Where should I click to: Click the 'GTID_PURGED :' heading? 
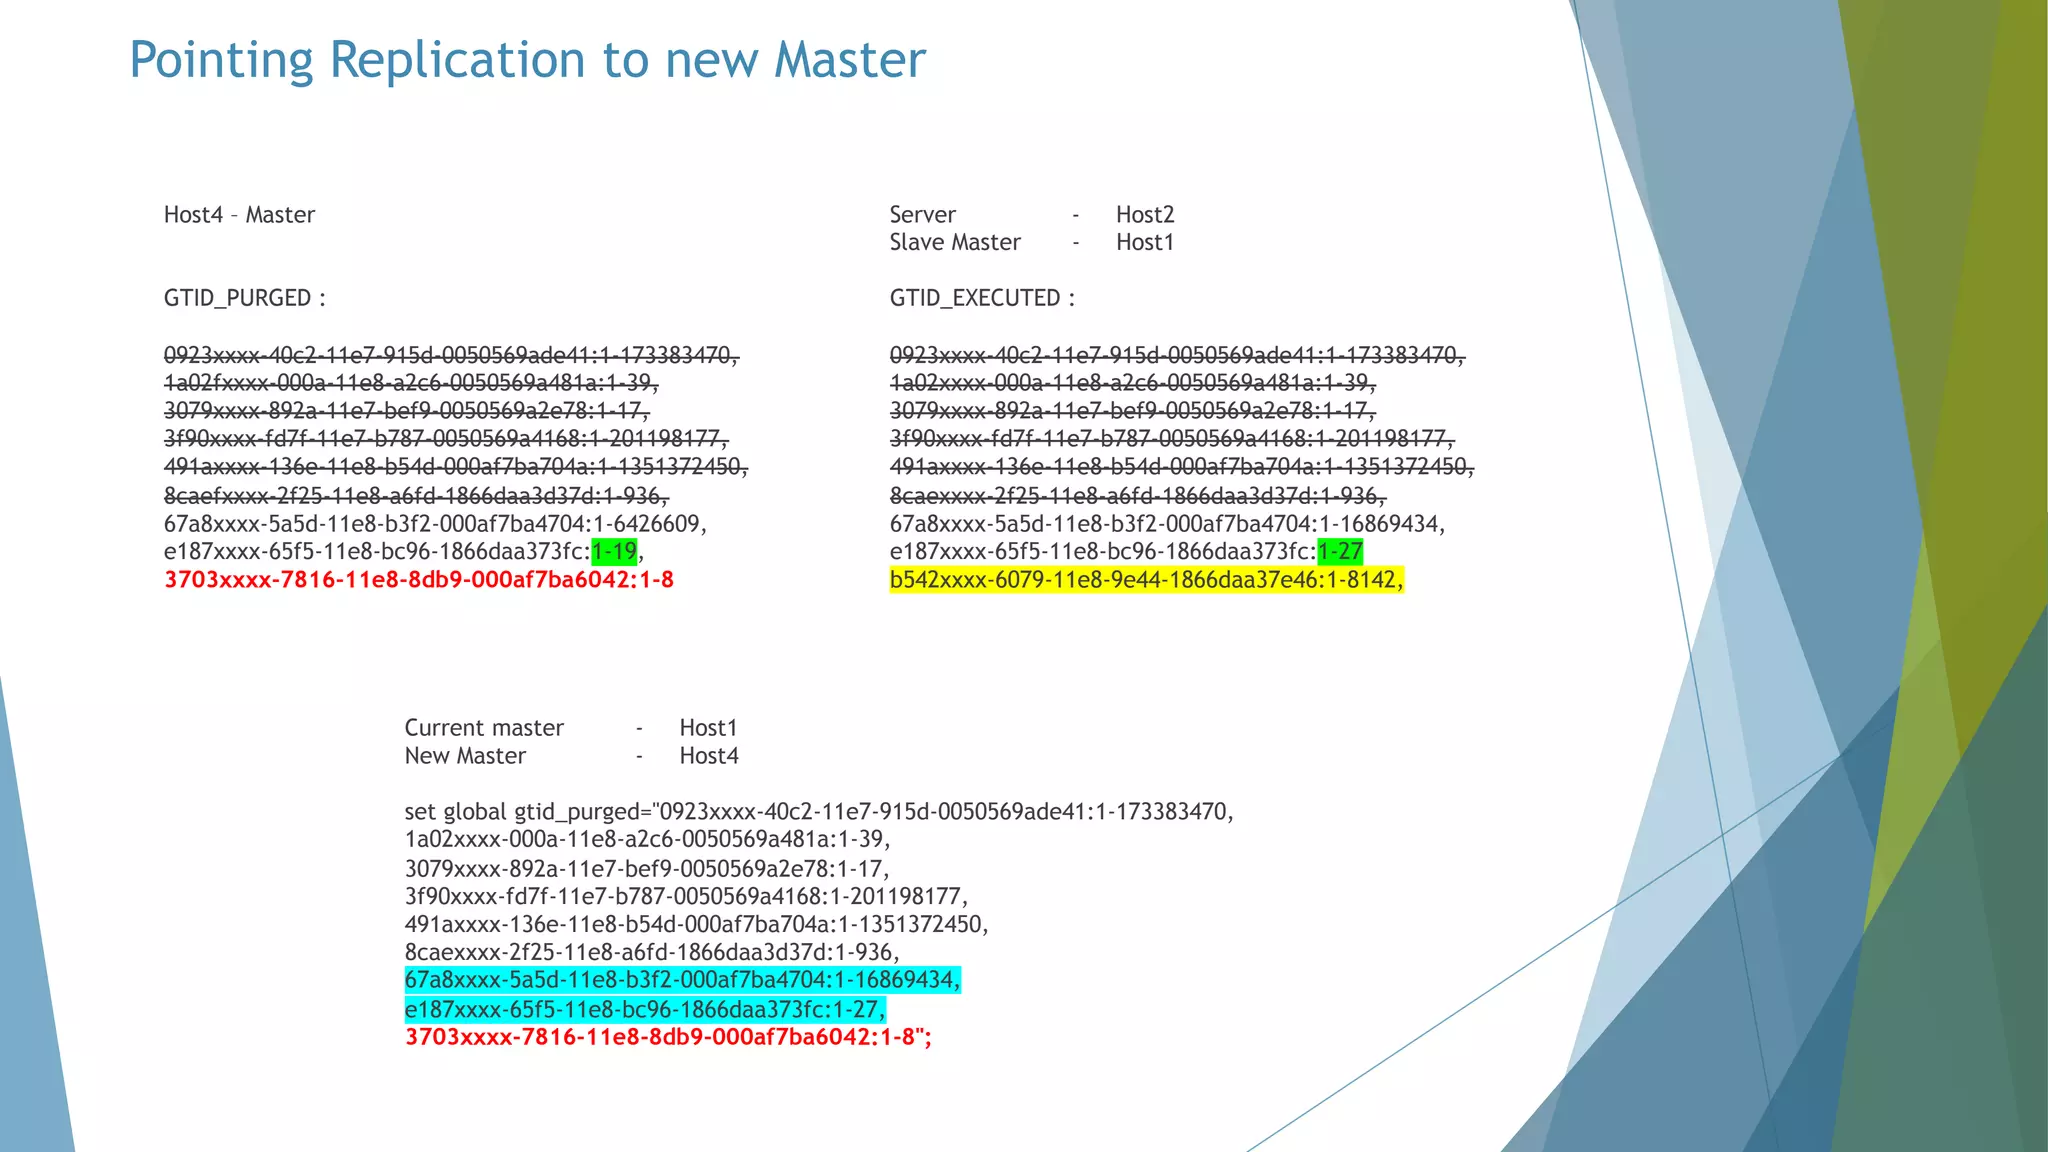(244, 298)
